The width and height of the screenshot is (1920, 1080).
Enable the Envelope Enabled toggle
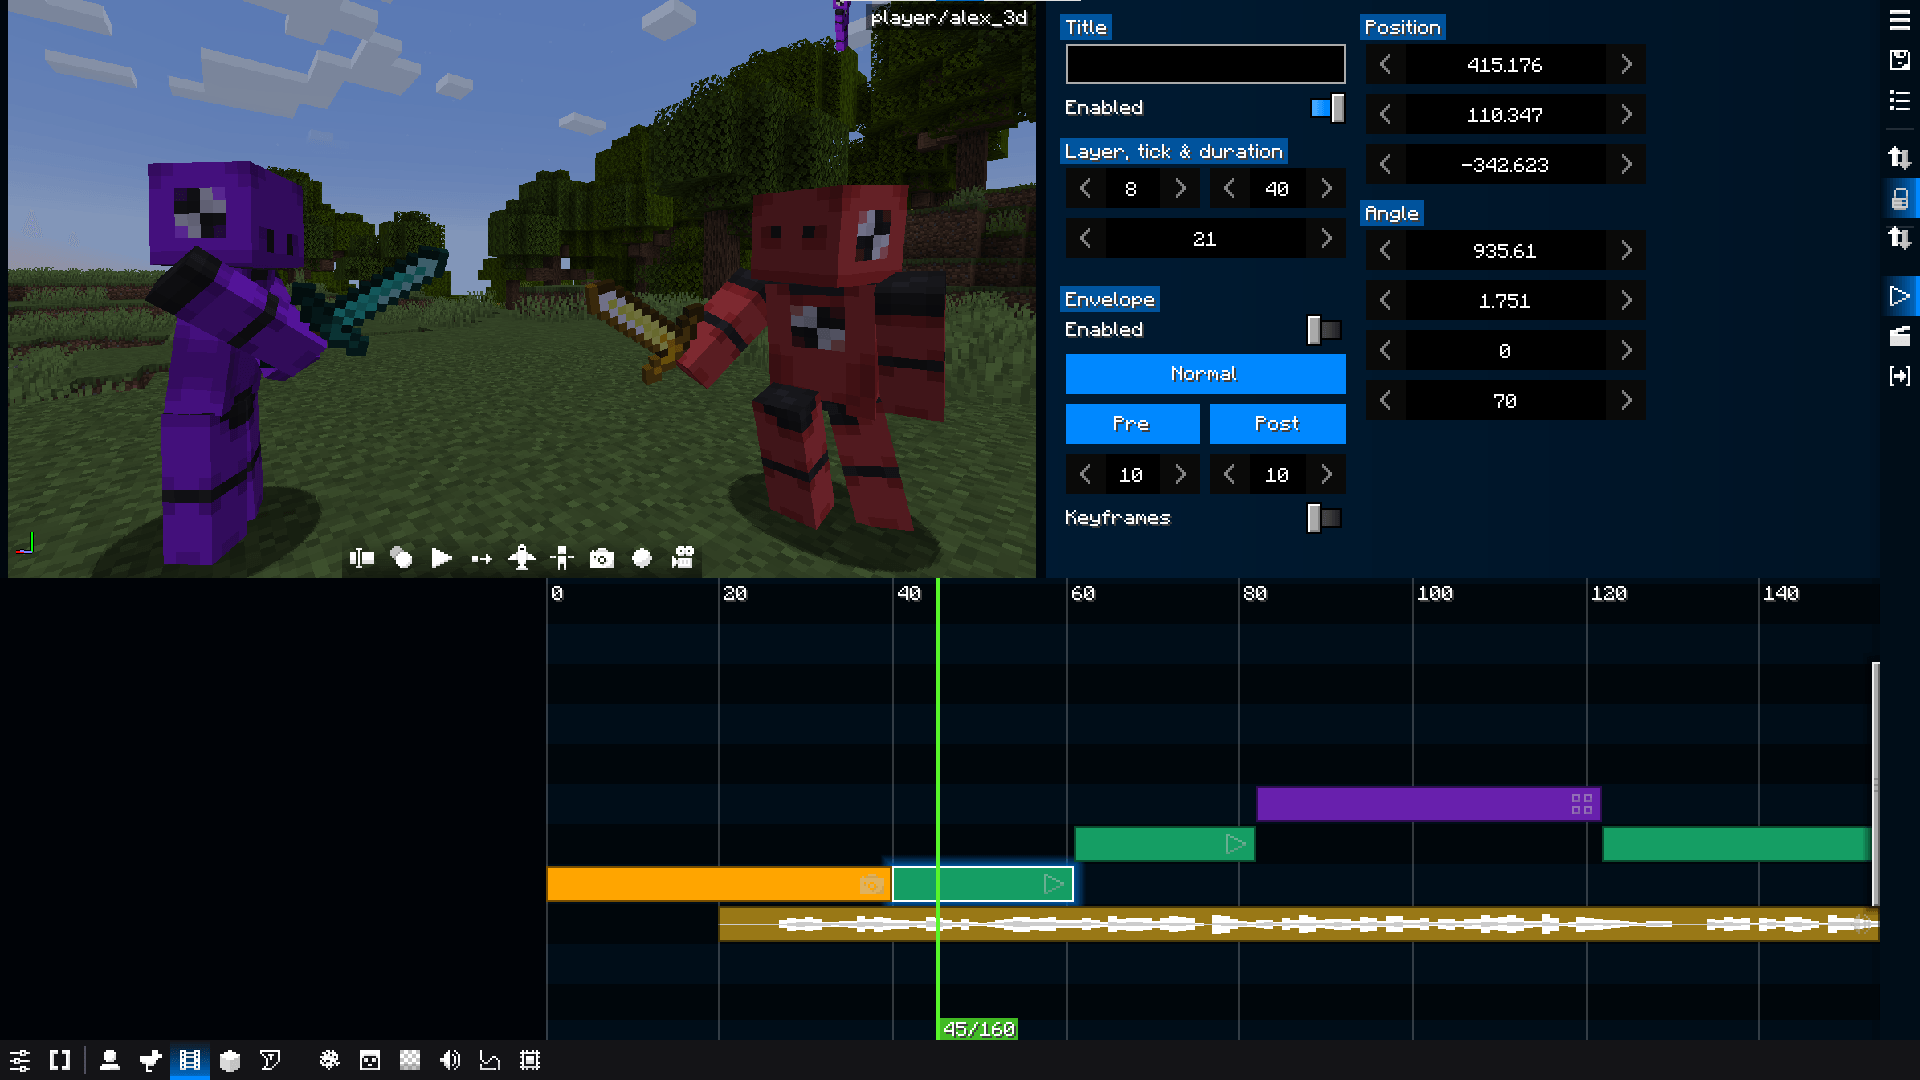click(1324, 330)
